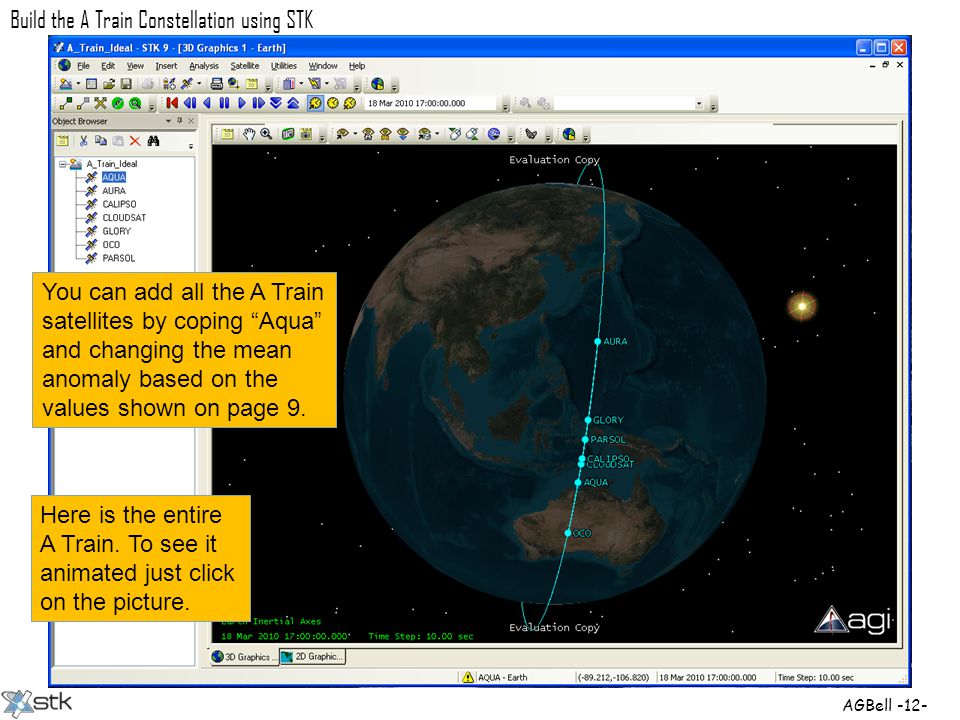Click the 3D toolbar globe with lock icon

click(x=568, y=134)
